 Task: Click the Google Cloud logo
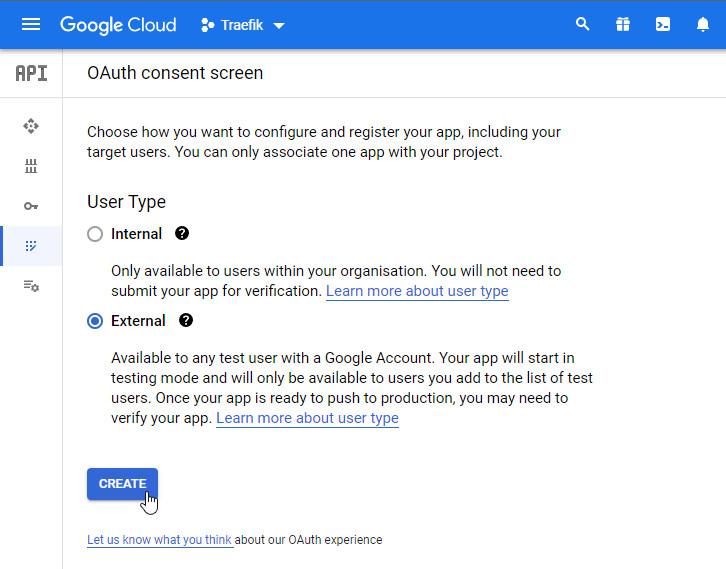[x=118, y=25]
